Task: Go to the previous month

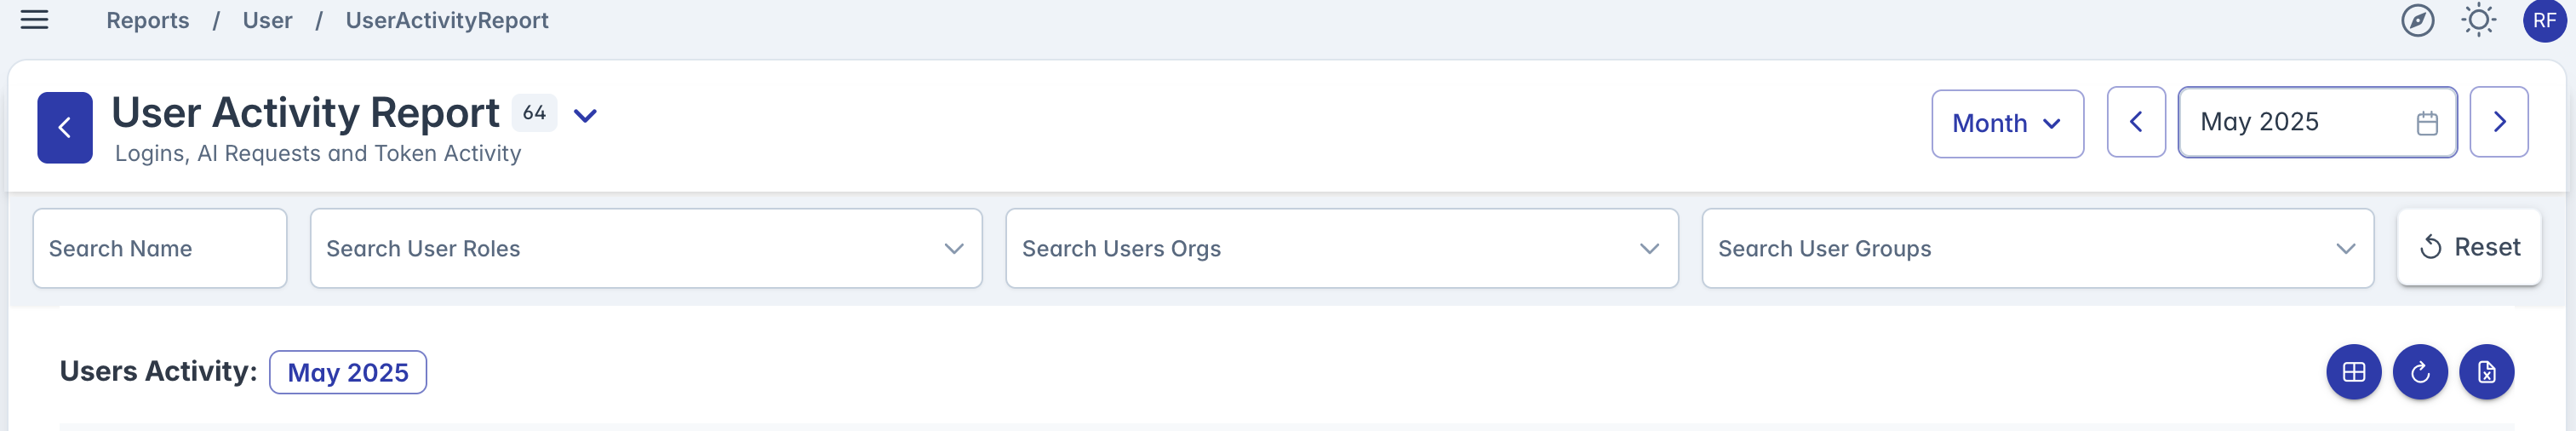Action: pyautogui.click(x=2136, y=122)
